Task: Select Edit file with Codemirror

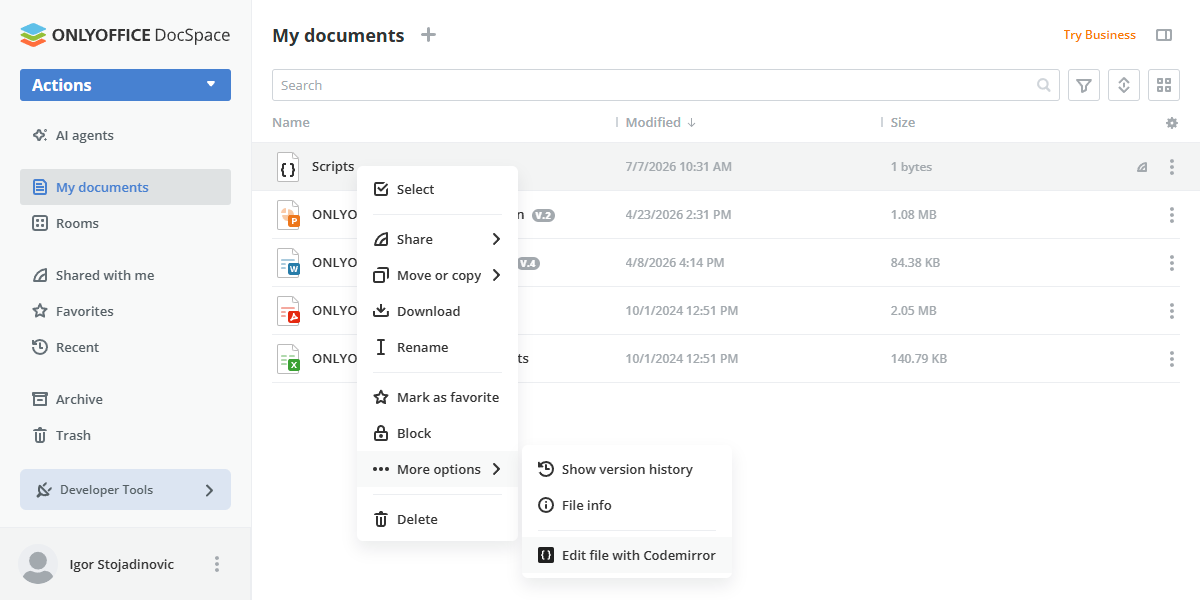Action: [x=627, y=555]
